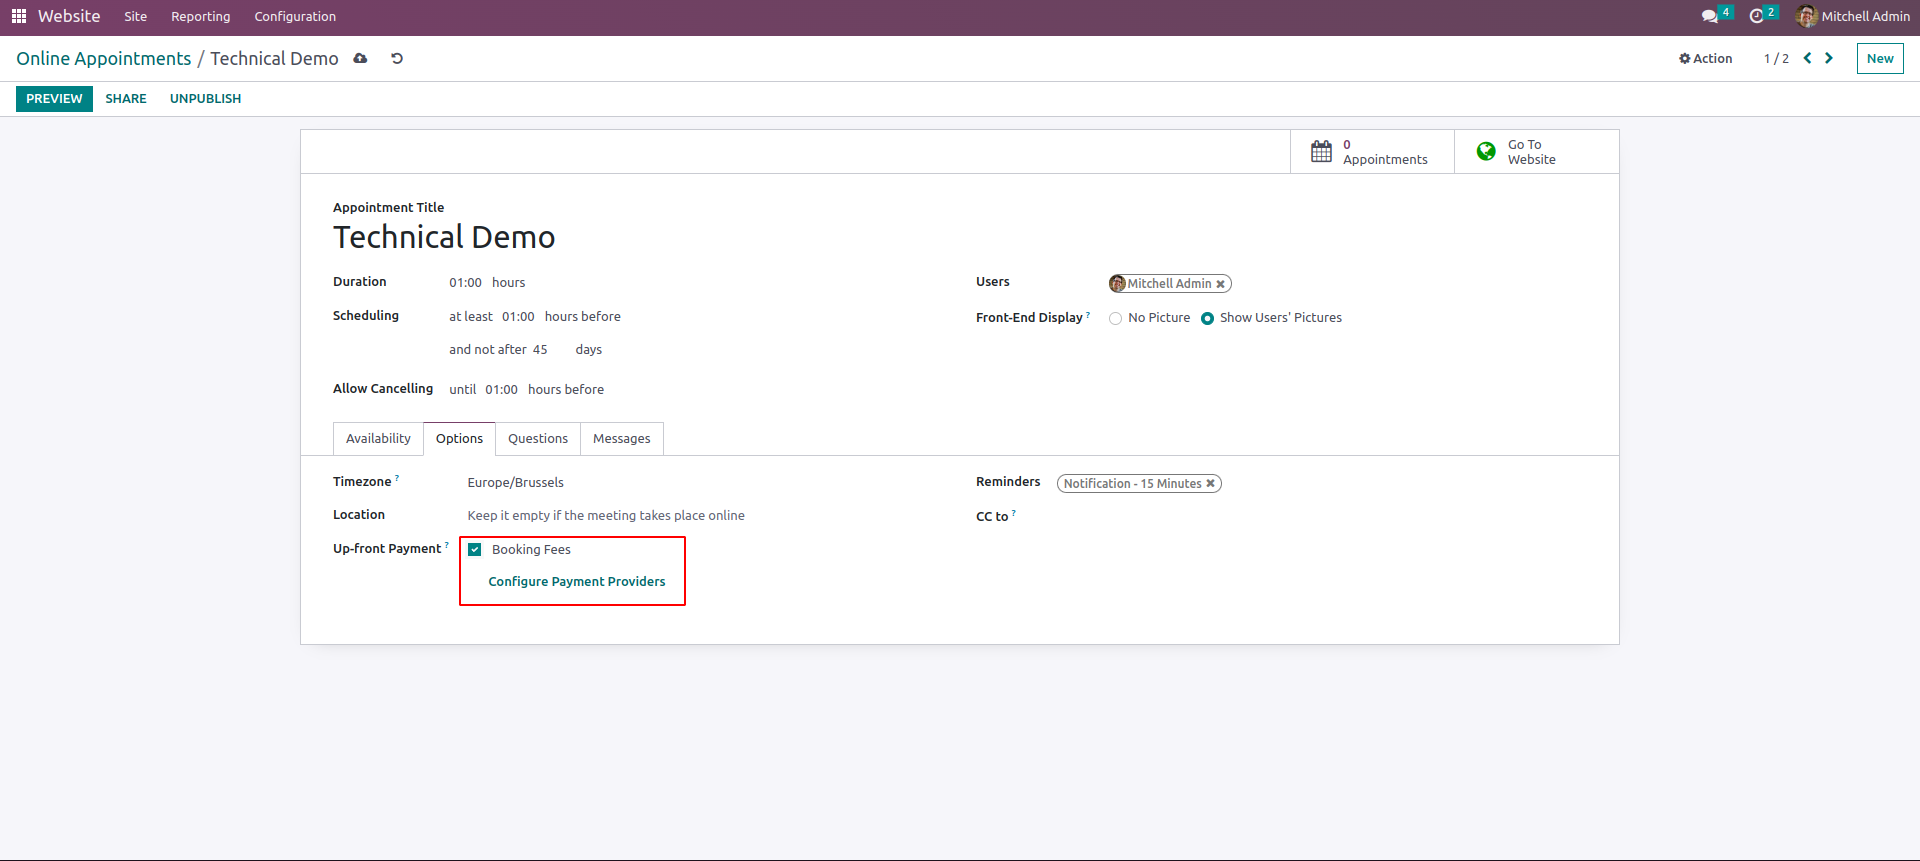Click the Mitchell Admin user tag
The image size is (1920, 861).
pos(1169,284)
